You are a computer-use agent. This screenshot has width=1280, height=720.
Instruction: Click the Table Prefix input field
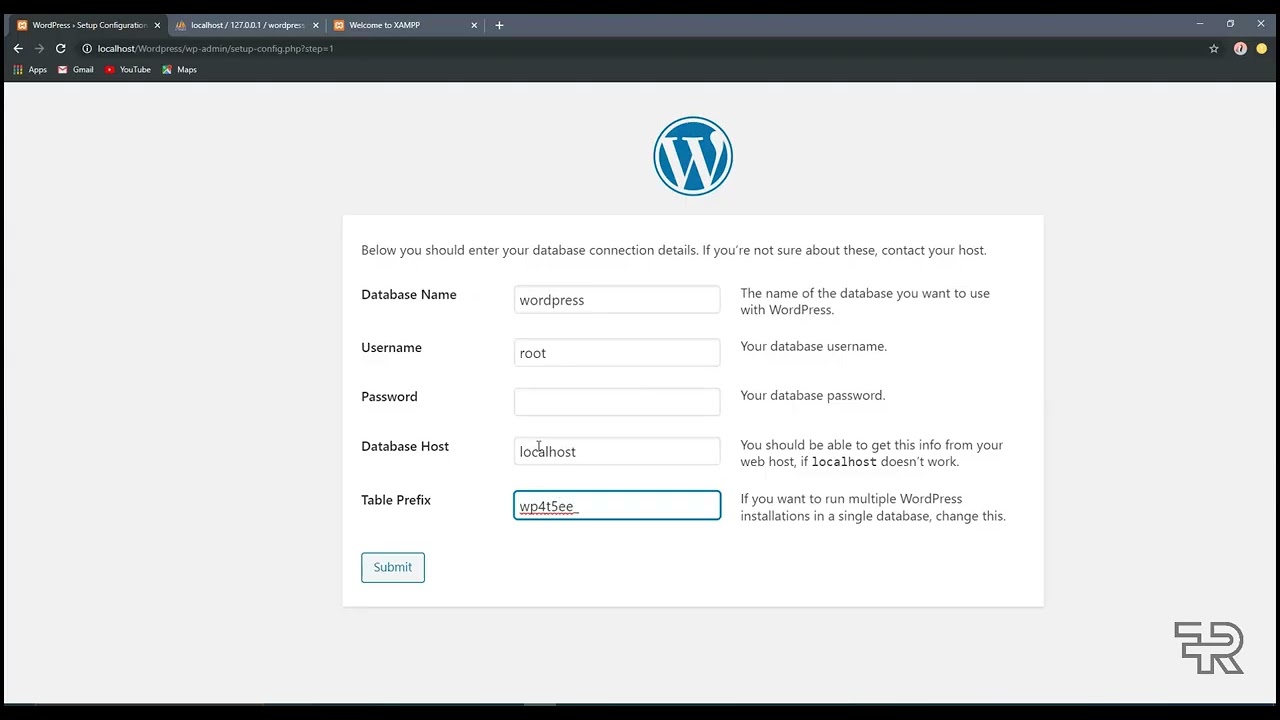617,506
